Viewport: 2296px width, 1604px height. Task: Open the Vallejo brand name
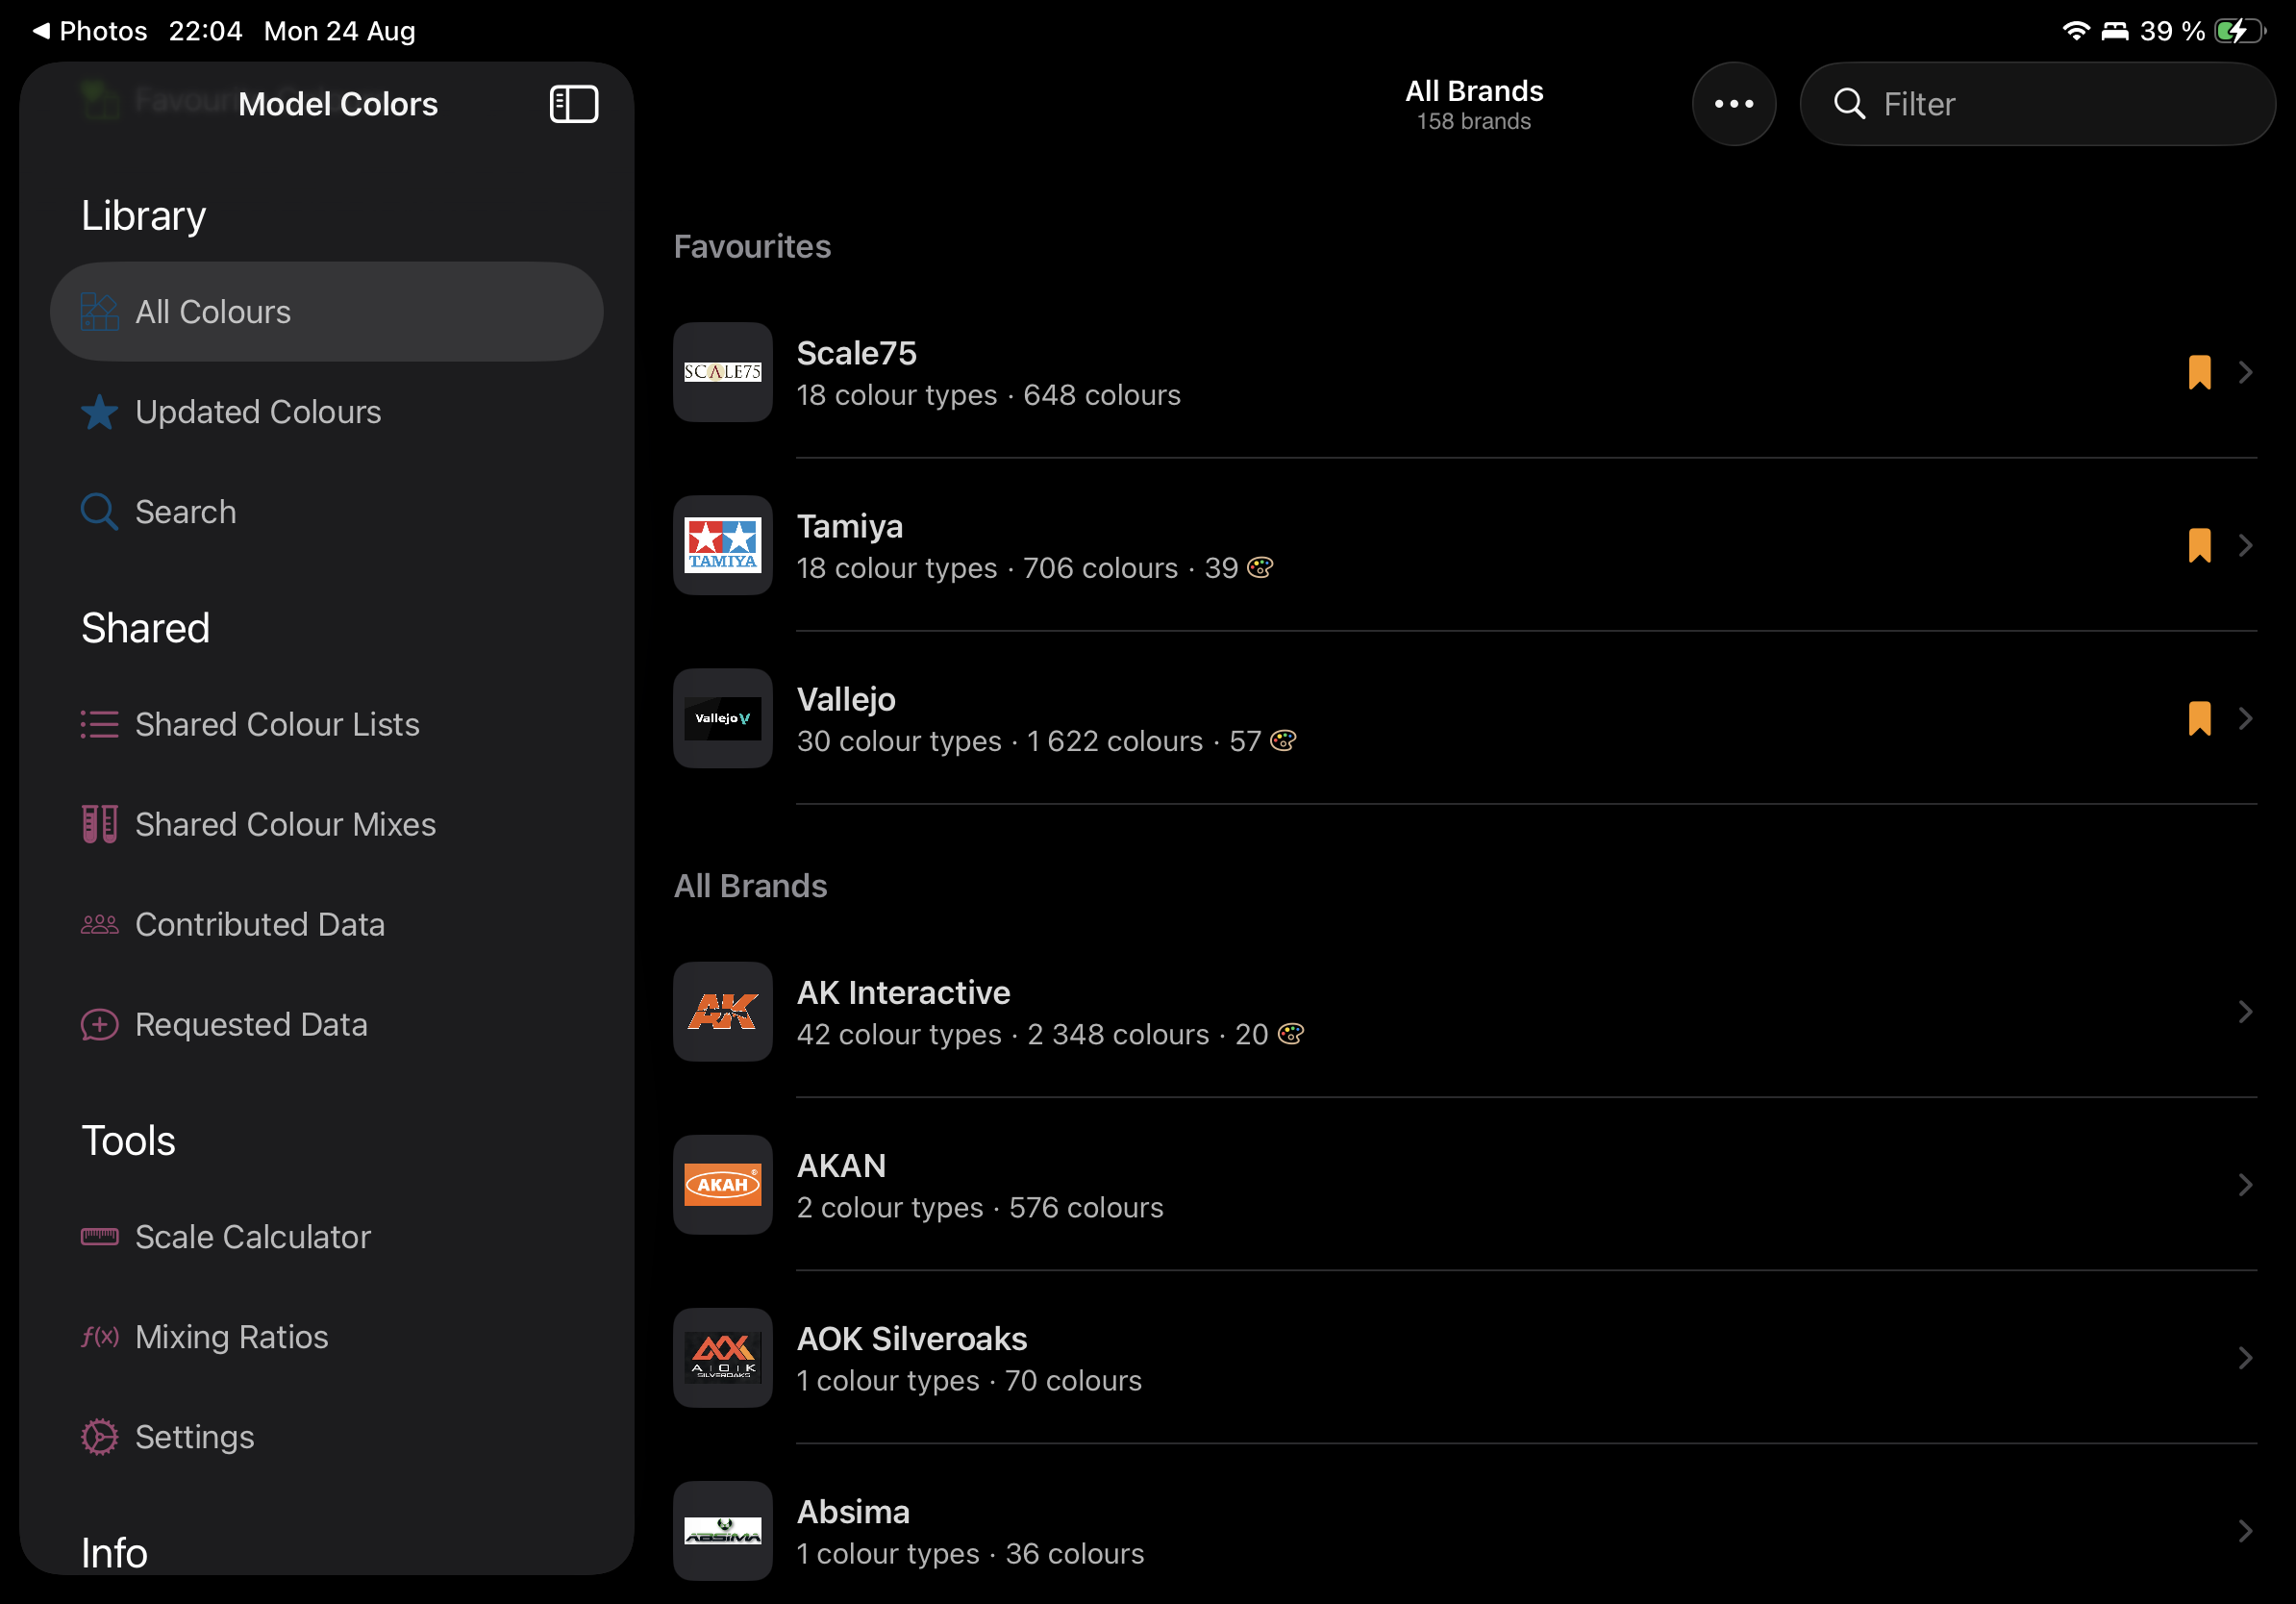tap(846, 699)
